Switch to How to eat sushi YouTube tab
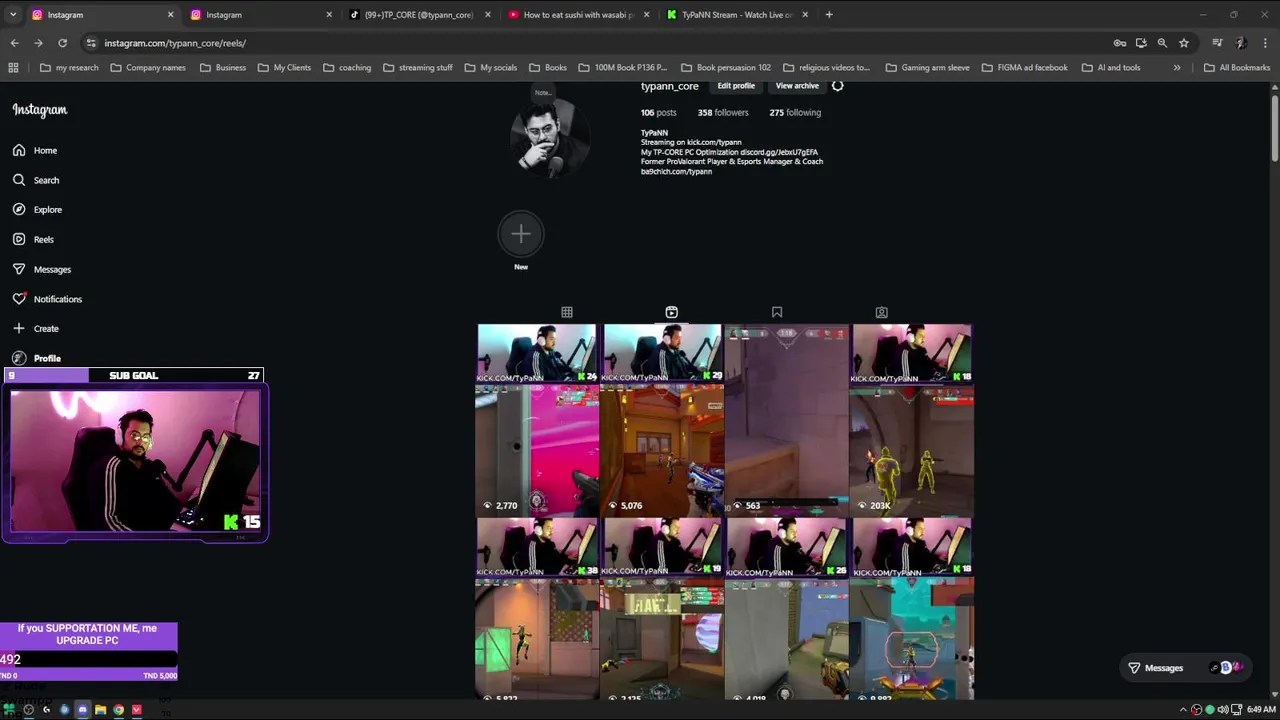The width and height of the screenshot is (1280, 720). pyautogui.click(x=578, y=15)
